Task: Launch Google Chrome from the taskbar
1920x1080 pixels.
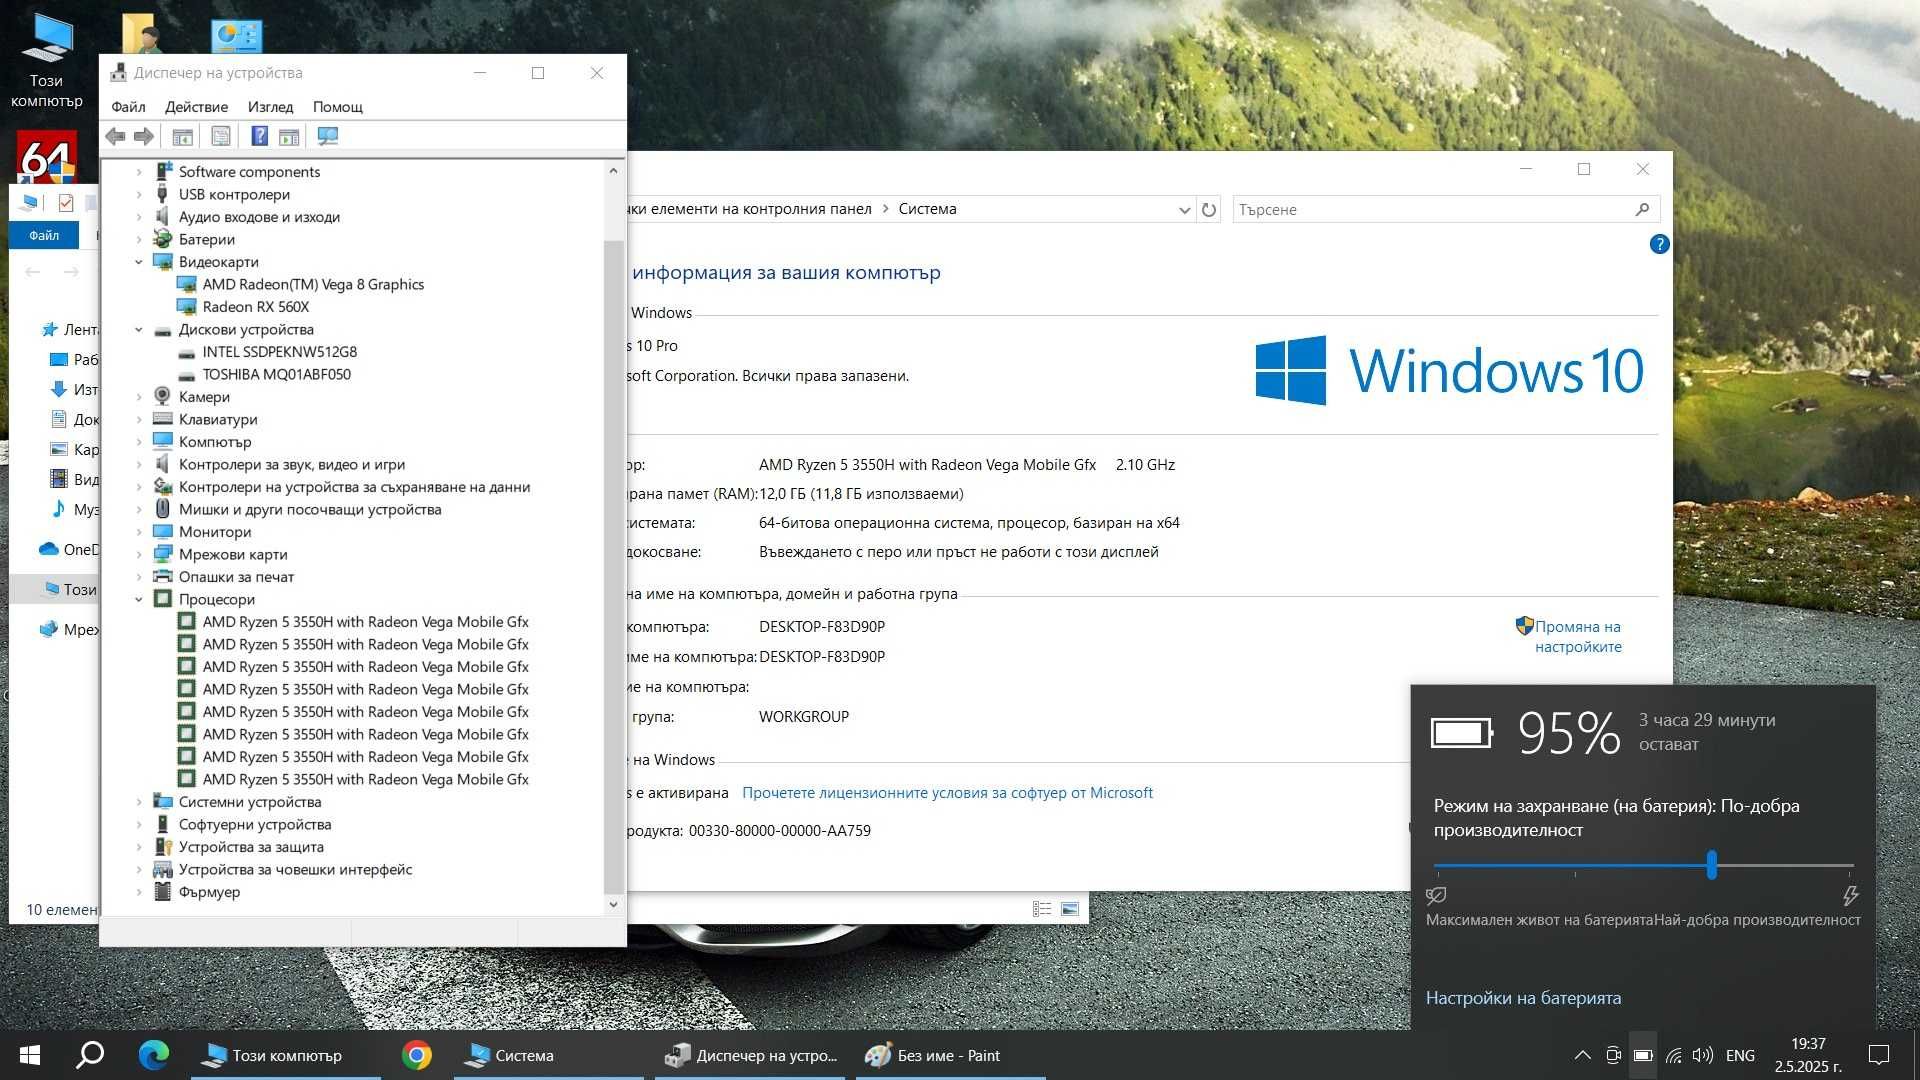Action: [x=417, y=1055]
